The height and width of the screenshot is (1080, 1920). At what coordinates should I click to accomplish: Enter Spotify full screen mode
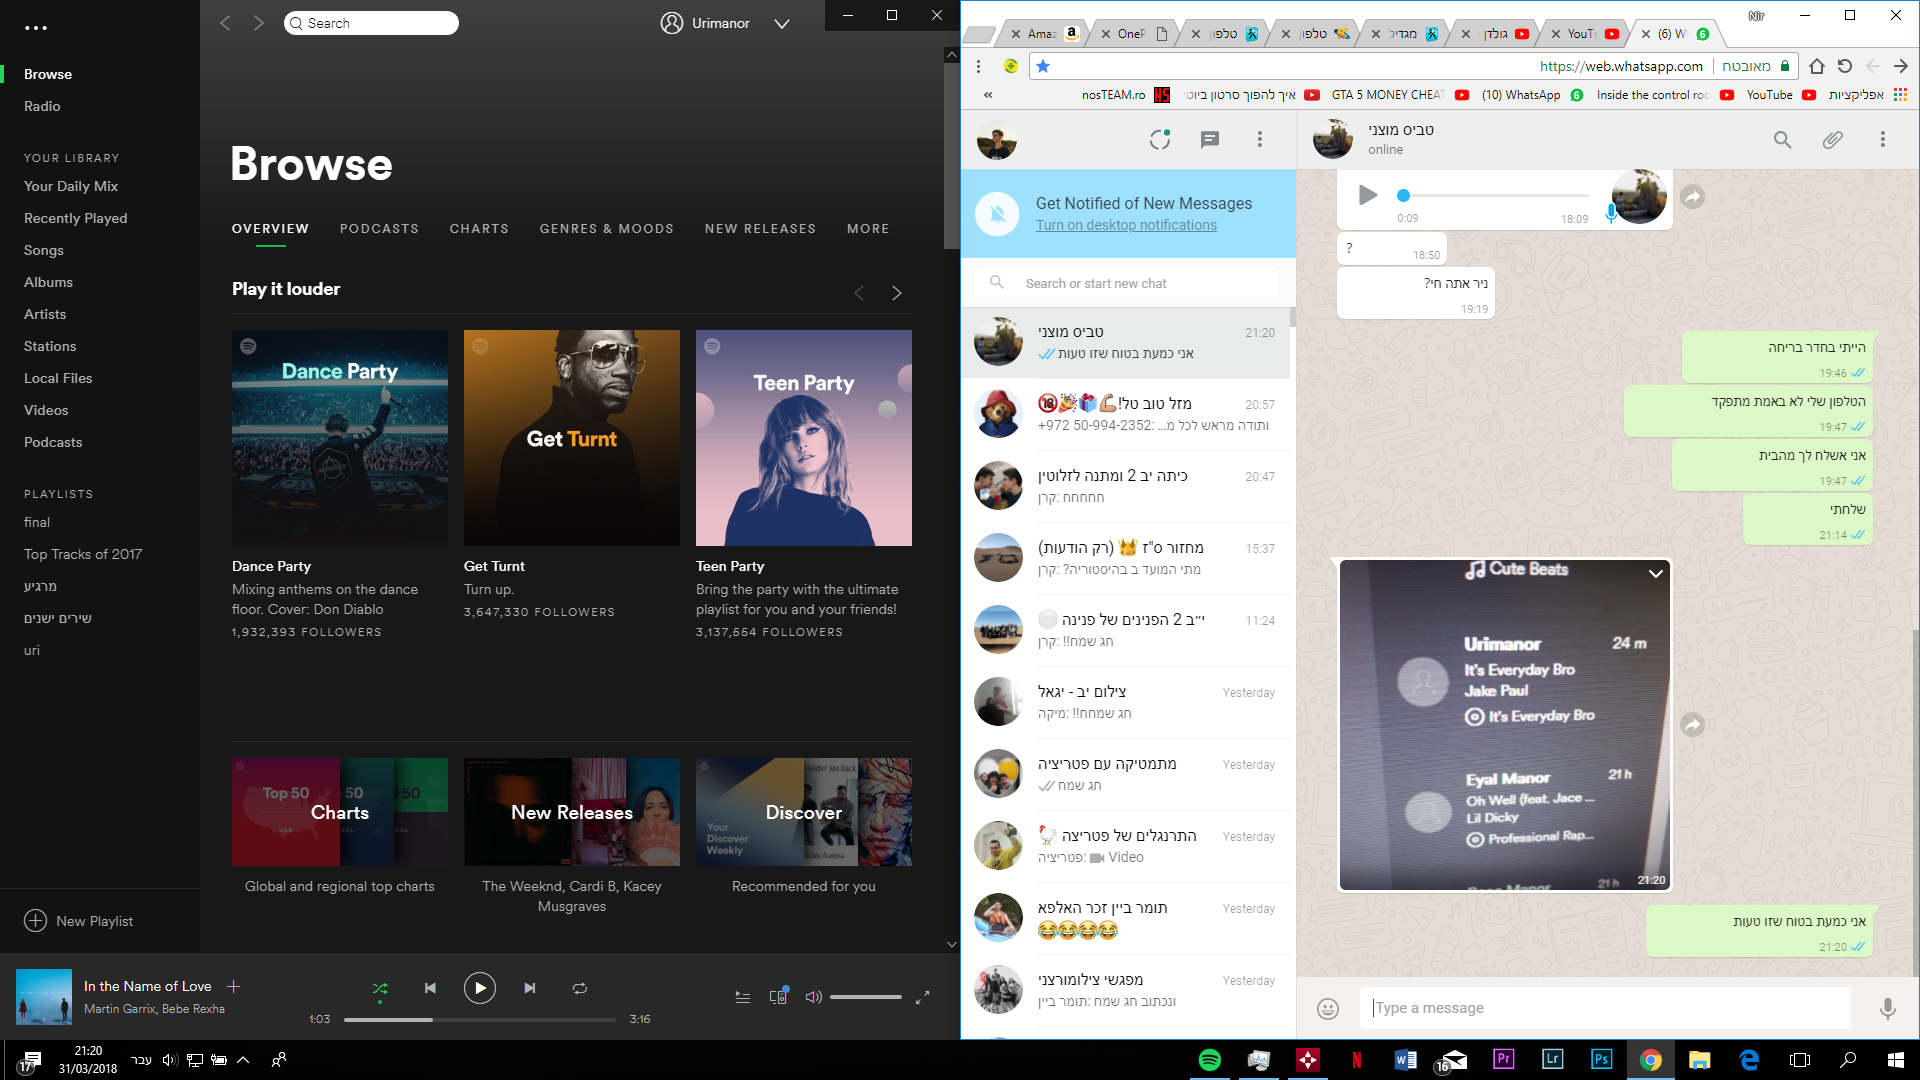(923, 997)
